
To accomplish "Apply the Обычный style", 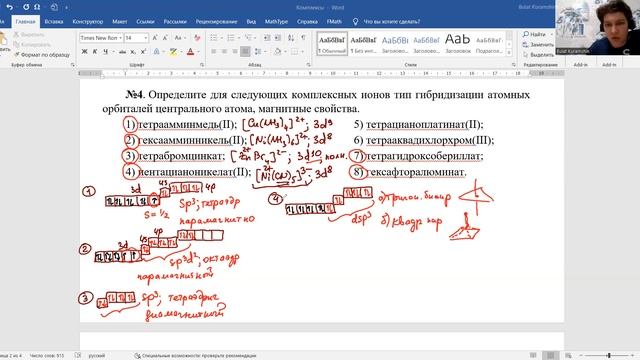I will click(332, 44).
